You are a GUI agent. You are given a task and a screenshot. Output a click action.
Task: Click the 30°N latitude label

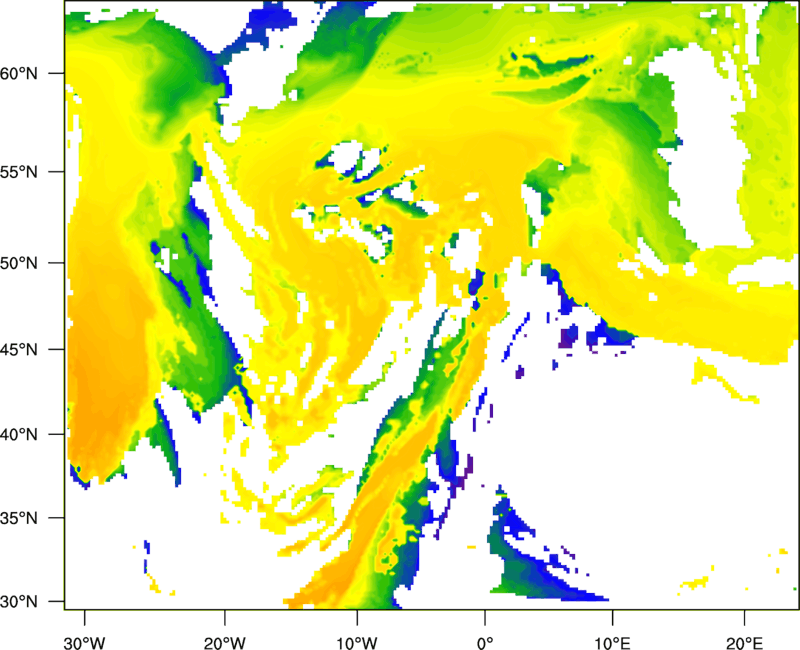point(19,602)
